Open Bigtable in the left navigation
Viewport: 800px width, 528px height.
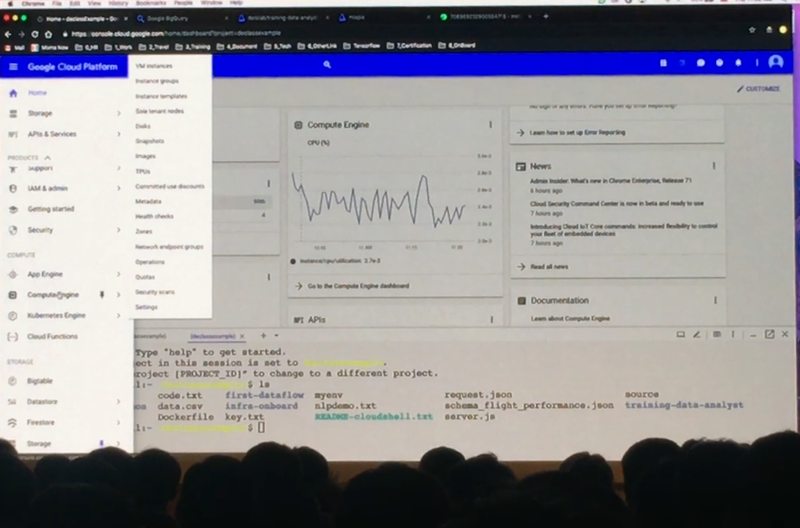click(40, 381)
